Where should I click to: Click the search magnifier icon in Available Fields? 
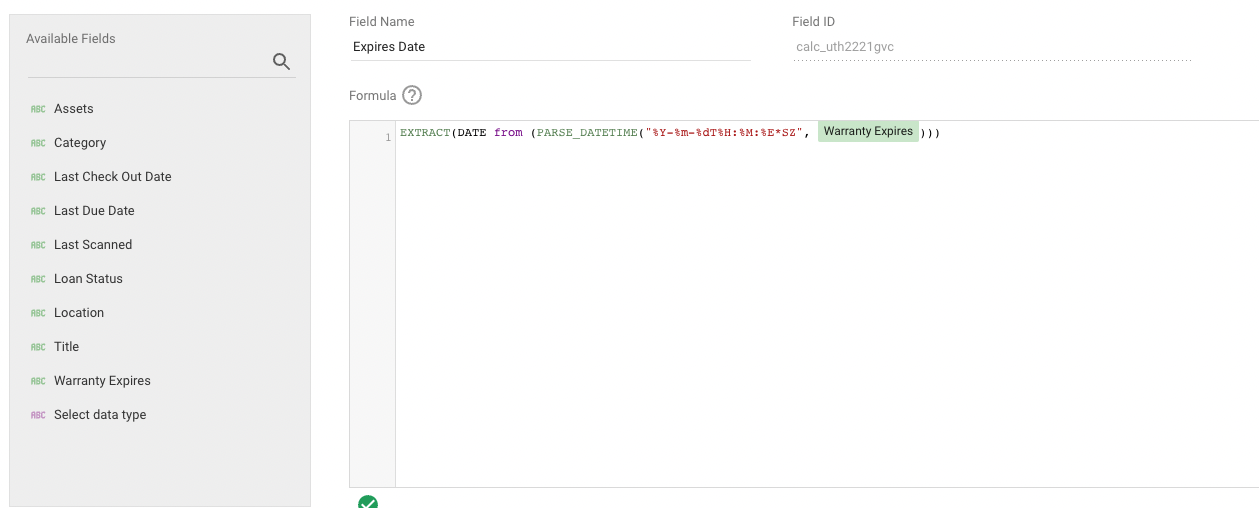tap(282, 62)
